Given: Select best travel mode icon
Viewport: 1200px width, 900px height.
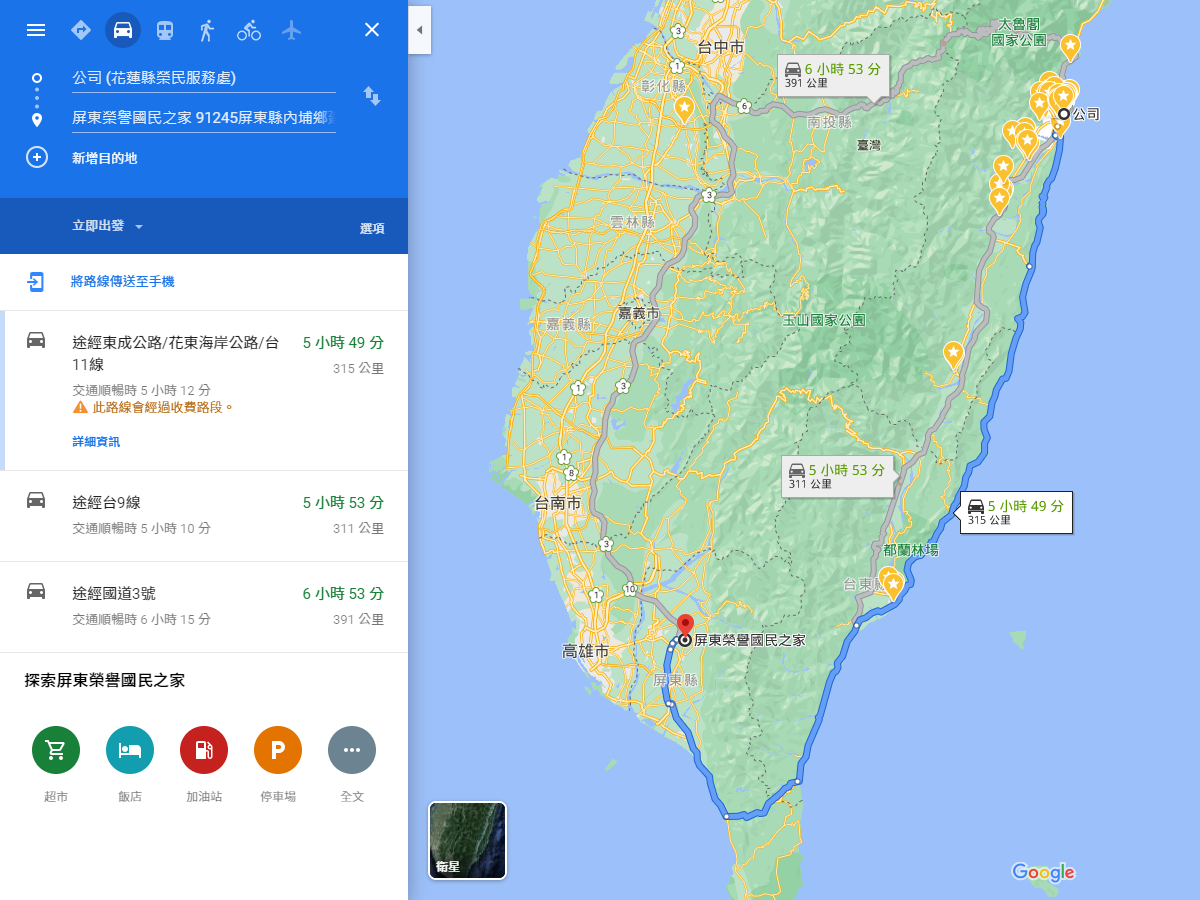Looking at the screenshot, I should pos(81,30).
